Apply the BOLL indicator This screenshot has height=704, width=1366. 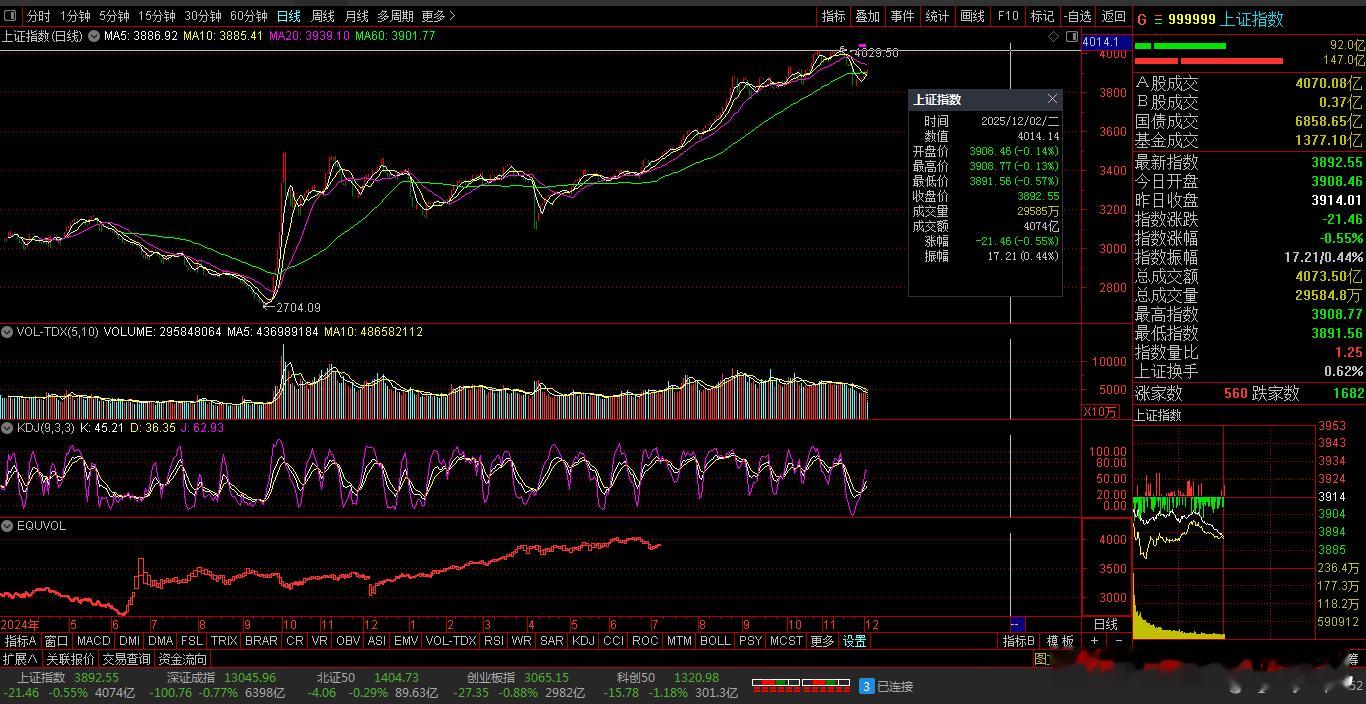tap(715, 641)
